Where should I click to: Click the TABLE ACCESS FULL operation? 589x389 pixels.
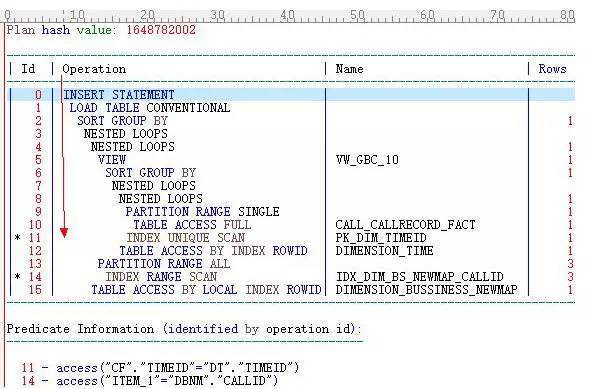tap(192, 225)
